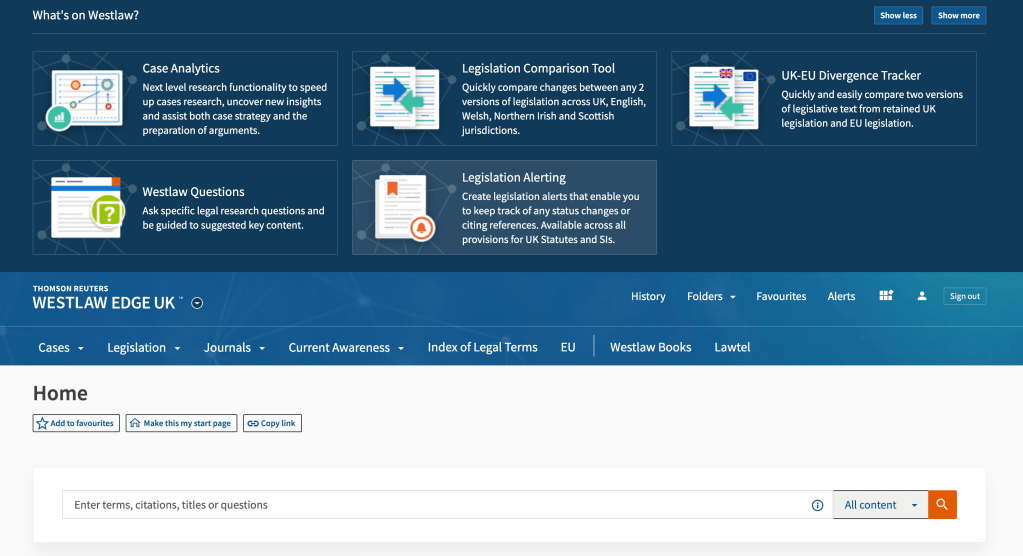Expand the All content filter dropdown

pyautogui.click(x=880, y=505)
